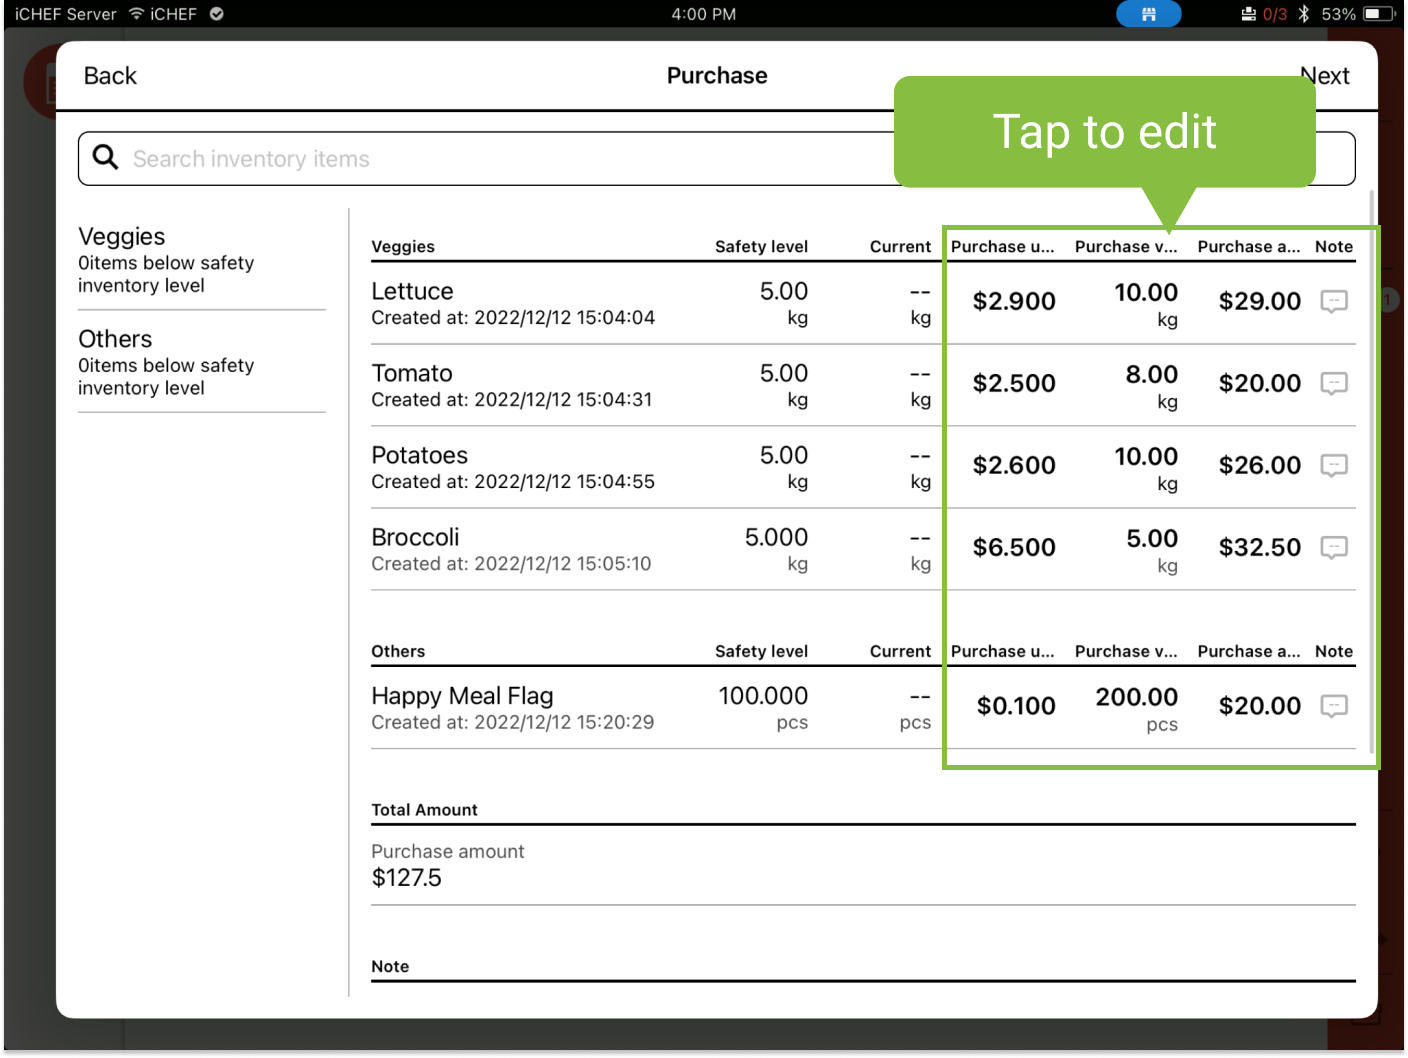This screenshot has width=1408, height=1058.
Task: Edit Lettuce purchase unit price $2.900
Action: (1013, 301)
